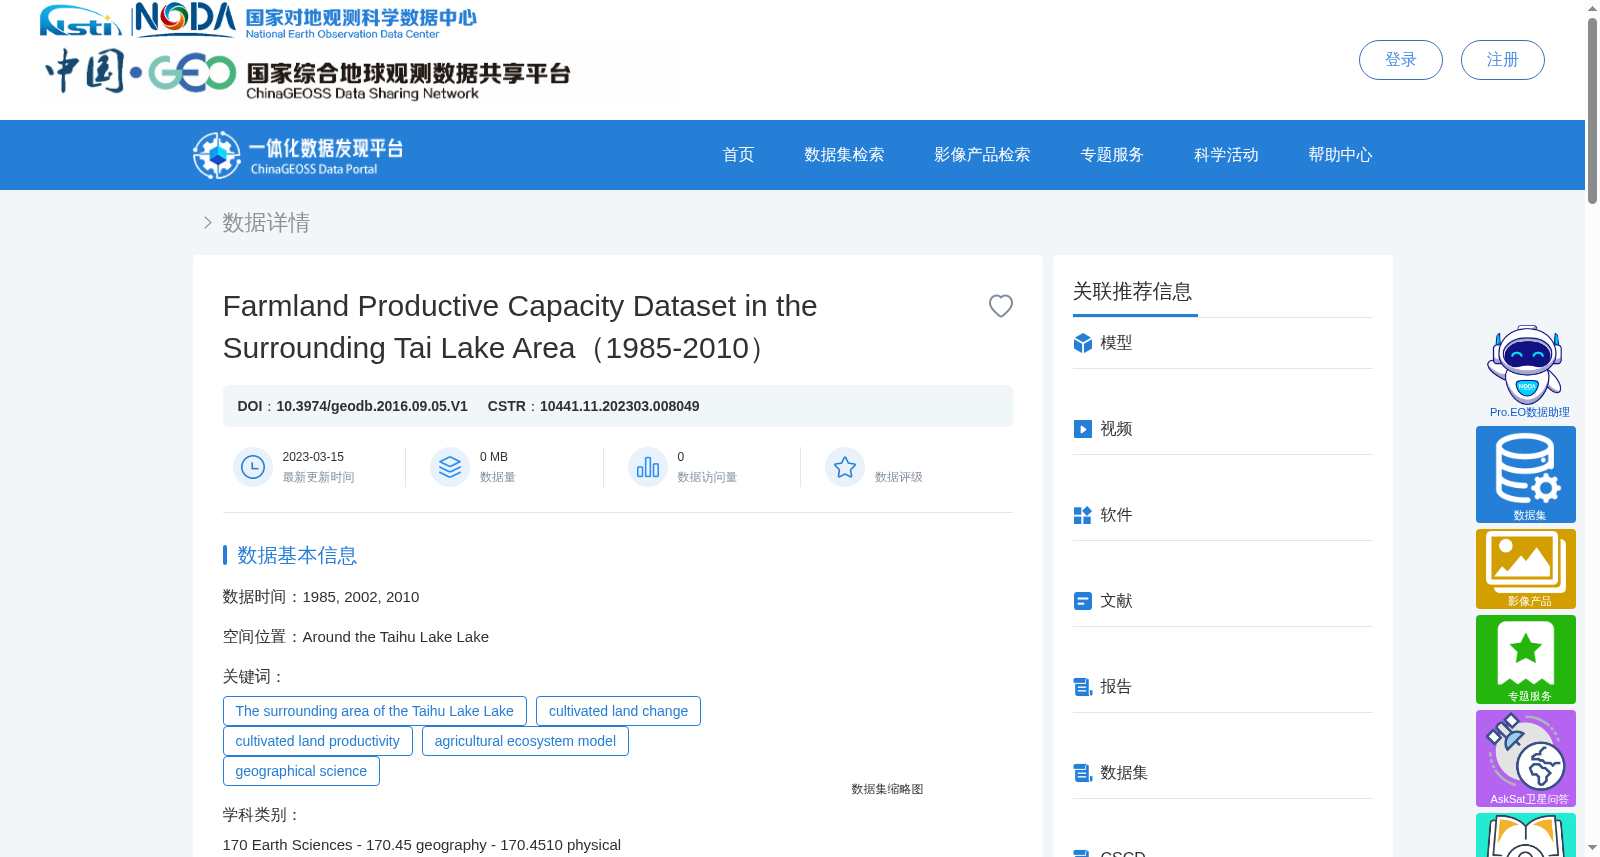
Task: Expand the 报告 related section
Action: click(1223, 687)
